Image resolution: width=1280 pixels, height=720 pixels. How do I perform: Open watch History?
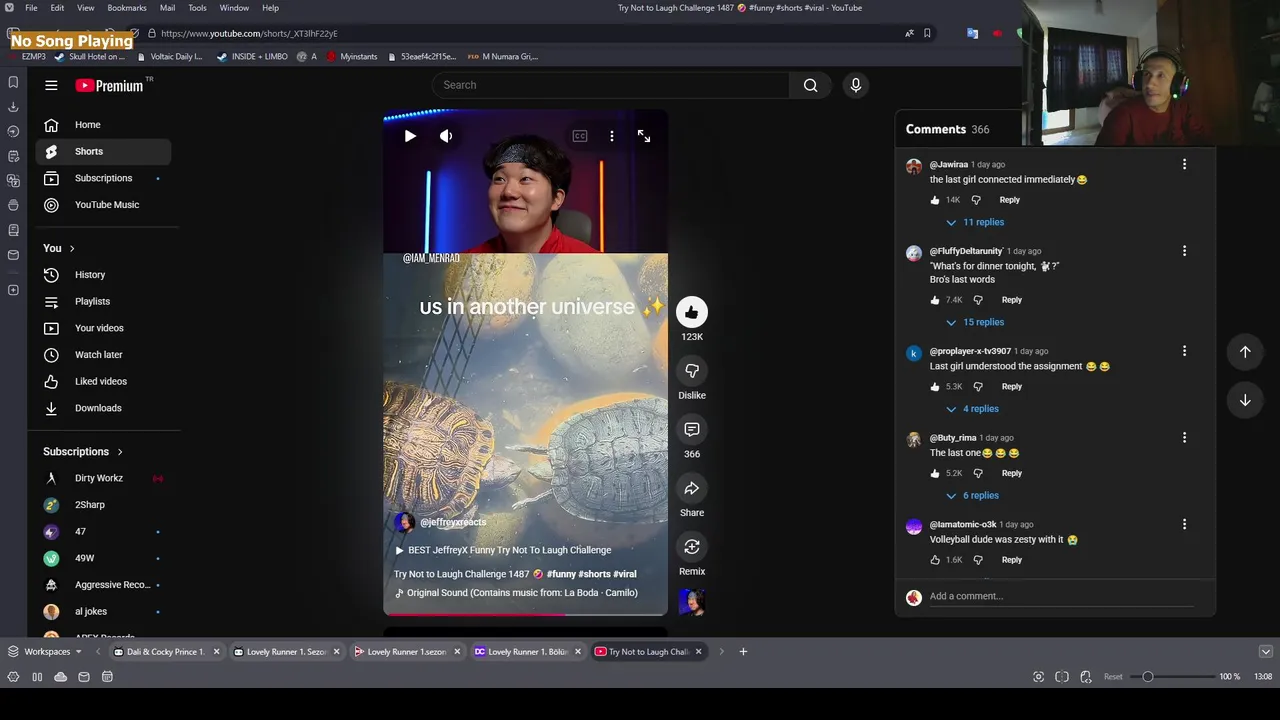point(103,275)
